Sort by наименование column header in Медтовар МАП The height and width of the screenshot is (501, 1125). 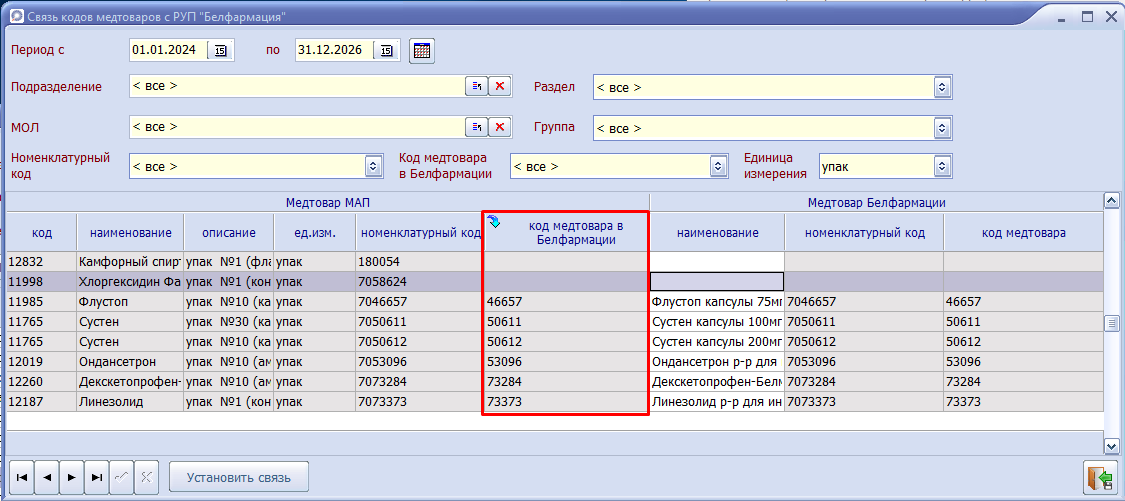pos(130,233)
